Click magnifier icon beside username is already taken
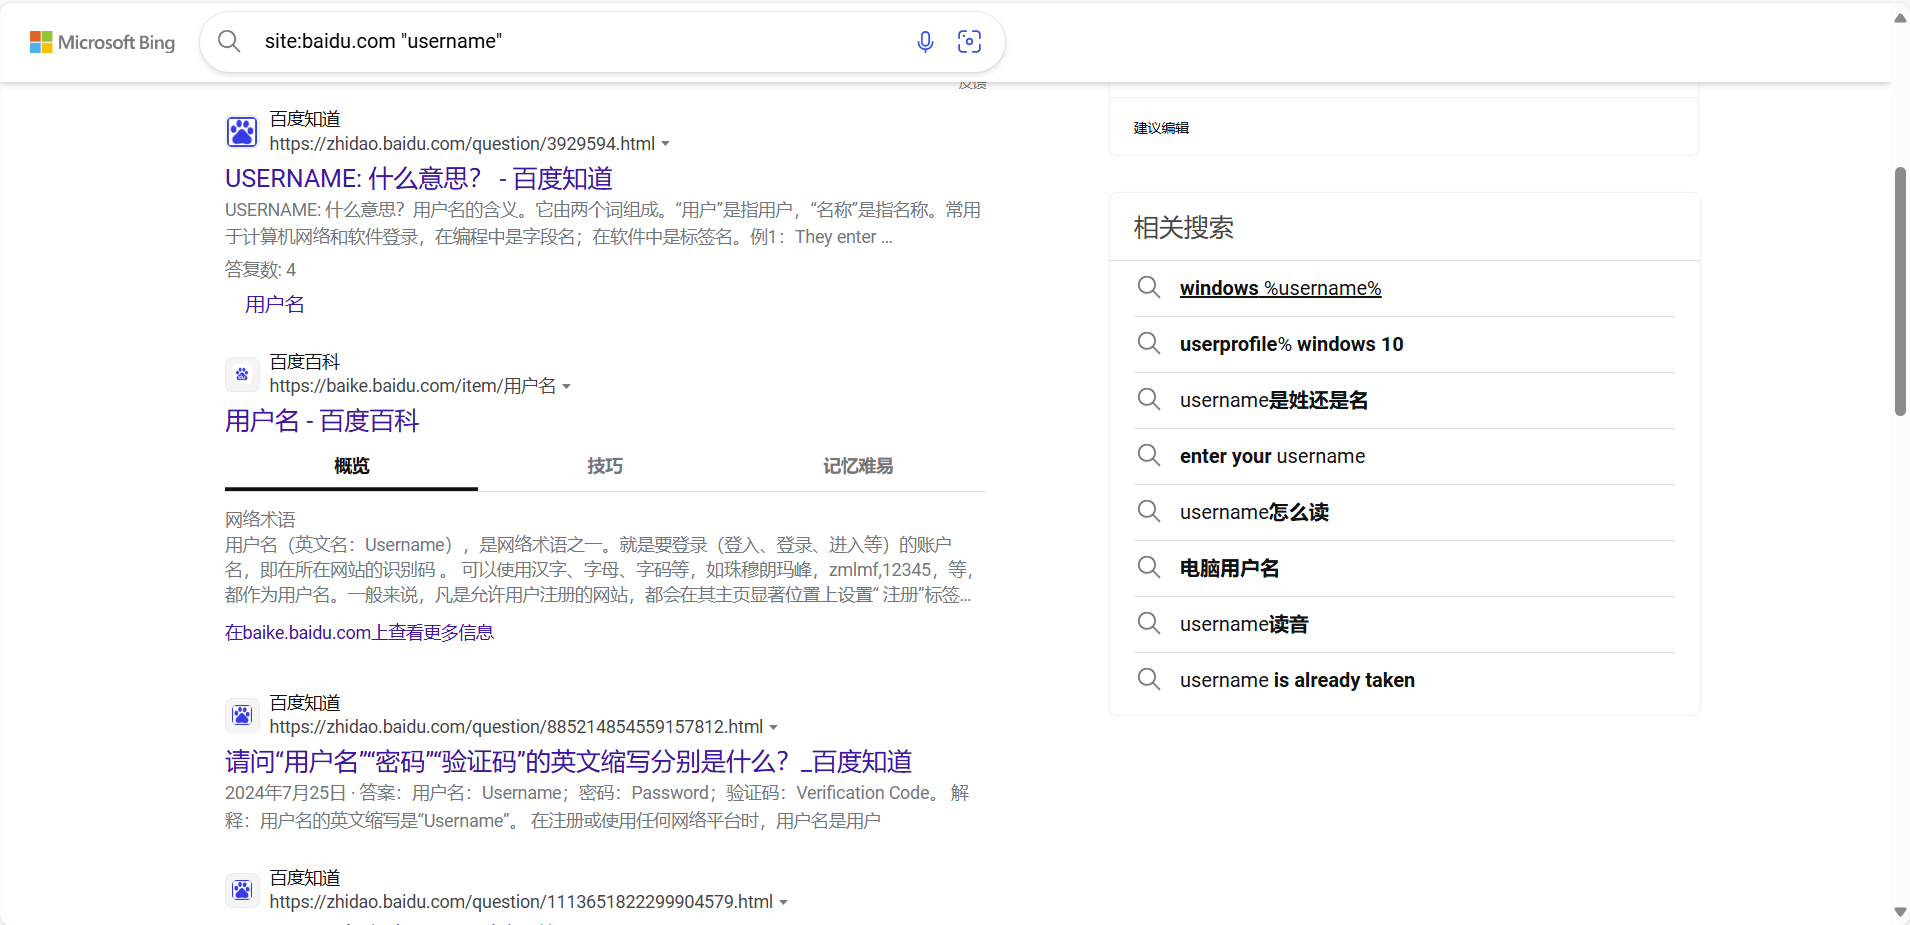This screenshot has width=1910, height=925. tap(1149, 680)
